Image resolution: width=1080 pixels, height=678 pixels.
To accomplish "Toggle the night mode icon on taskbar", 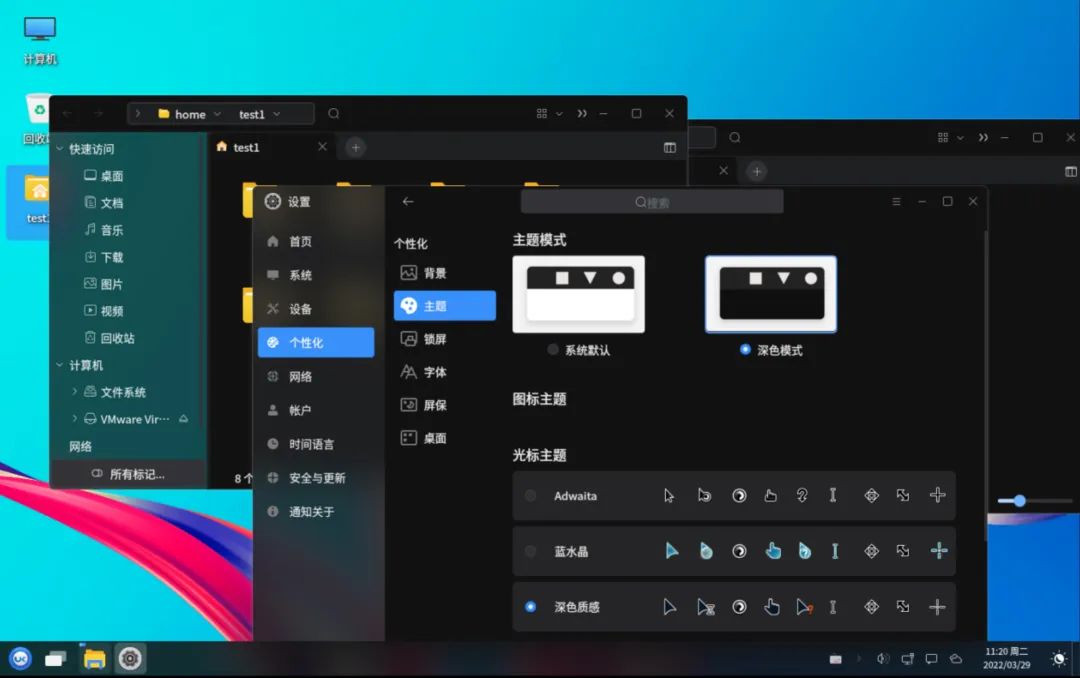I will point(1059,659).
